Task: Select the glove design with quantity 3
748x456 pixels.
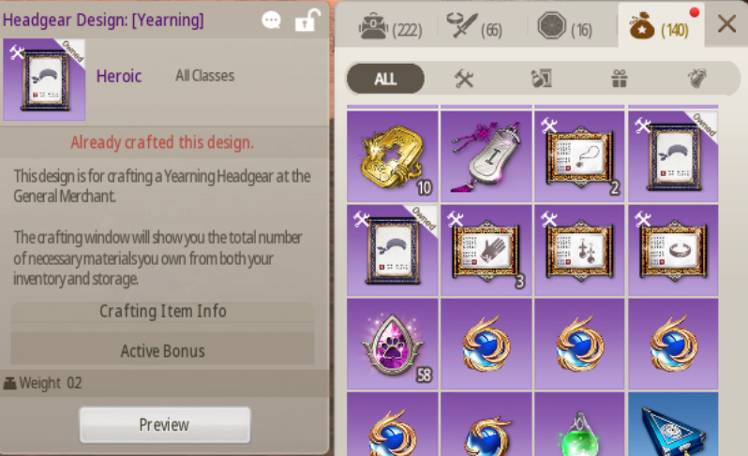Action: [486, 250]
